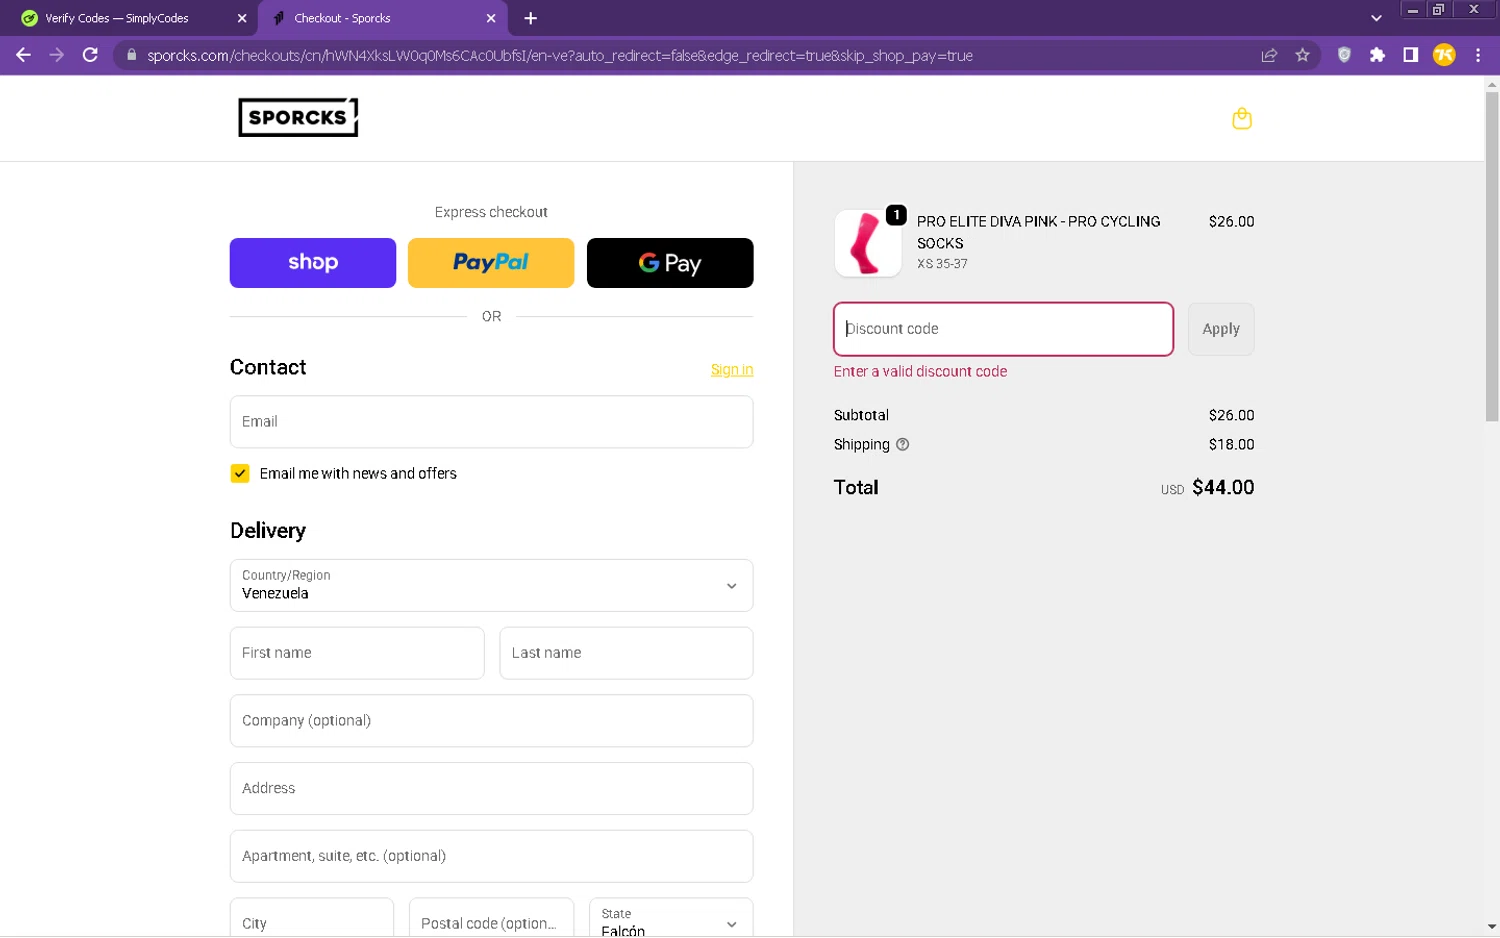This screenshot has height=938, width=1500.
Task: Bookmark this page with the star
Action: pyautogui.click(x=1302, y=55)
